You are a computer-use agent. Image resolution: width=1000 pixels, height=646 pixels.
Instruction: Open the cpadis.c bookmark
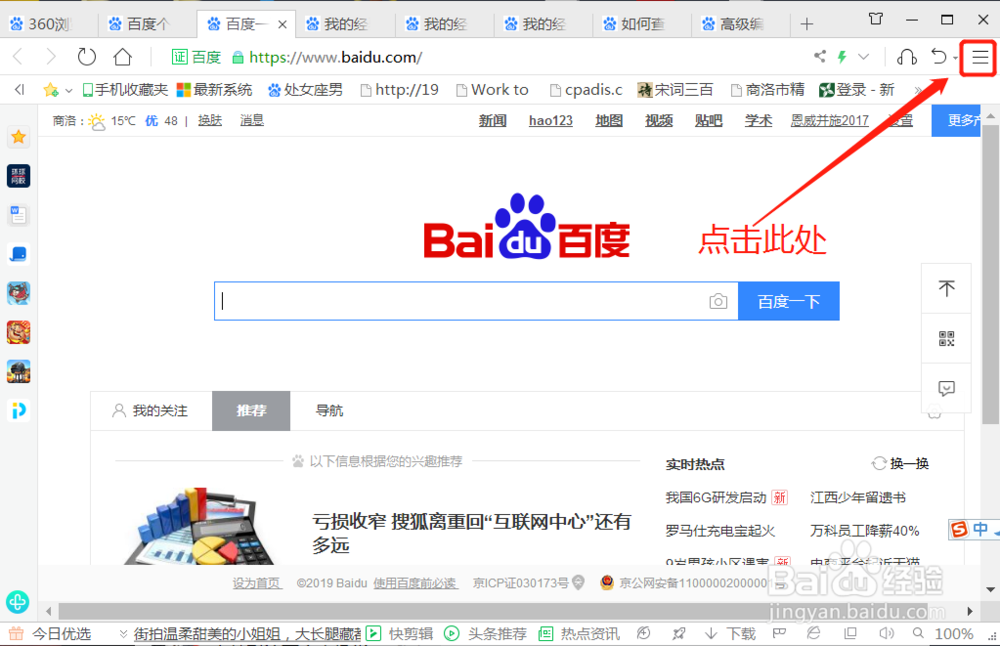[x=586, y=90]
